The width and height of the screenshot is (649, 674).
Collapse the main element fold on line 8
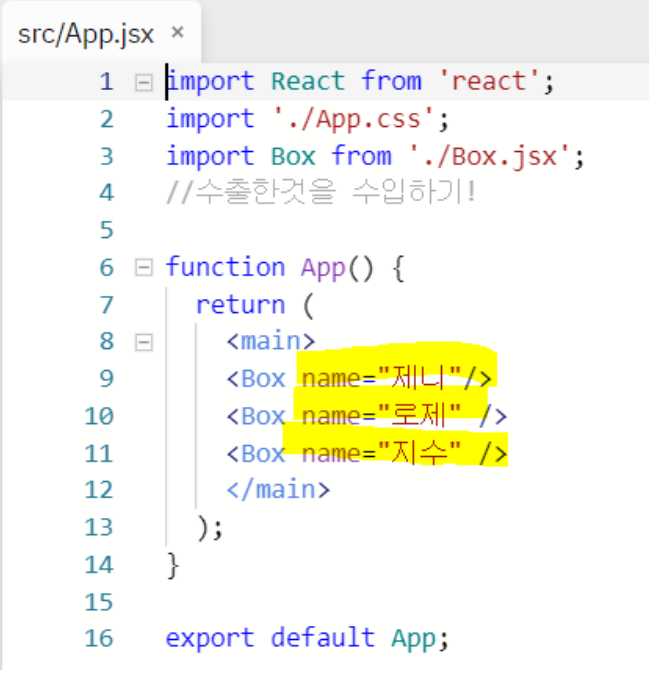[x=144, y=343]
